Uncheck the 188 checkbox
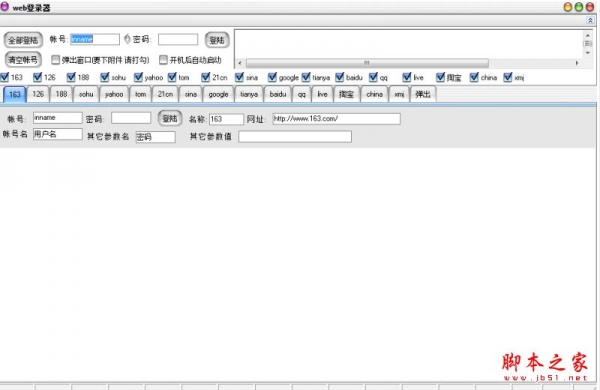 tap(71, 77)
